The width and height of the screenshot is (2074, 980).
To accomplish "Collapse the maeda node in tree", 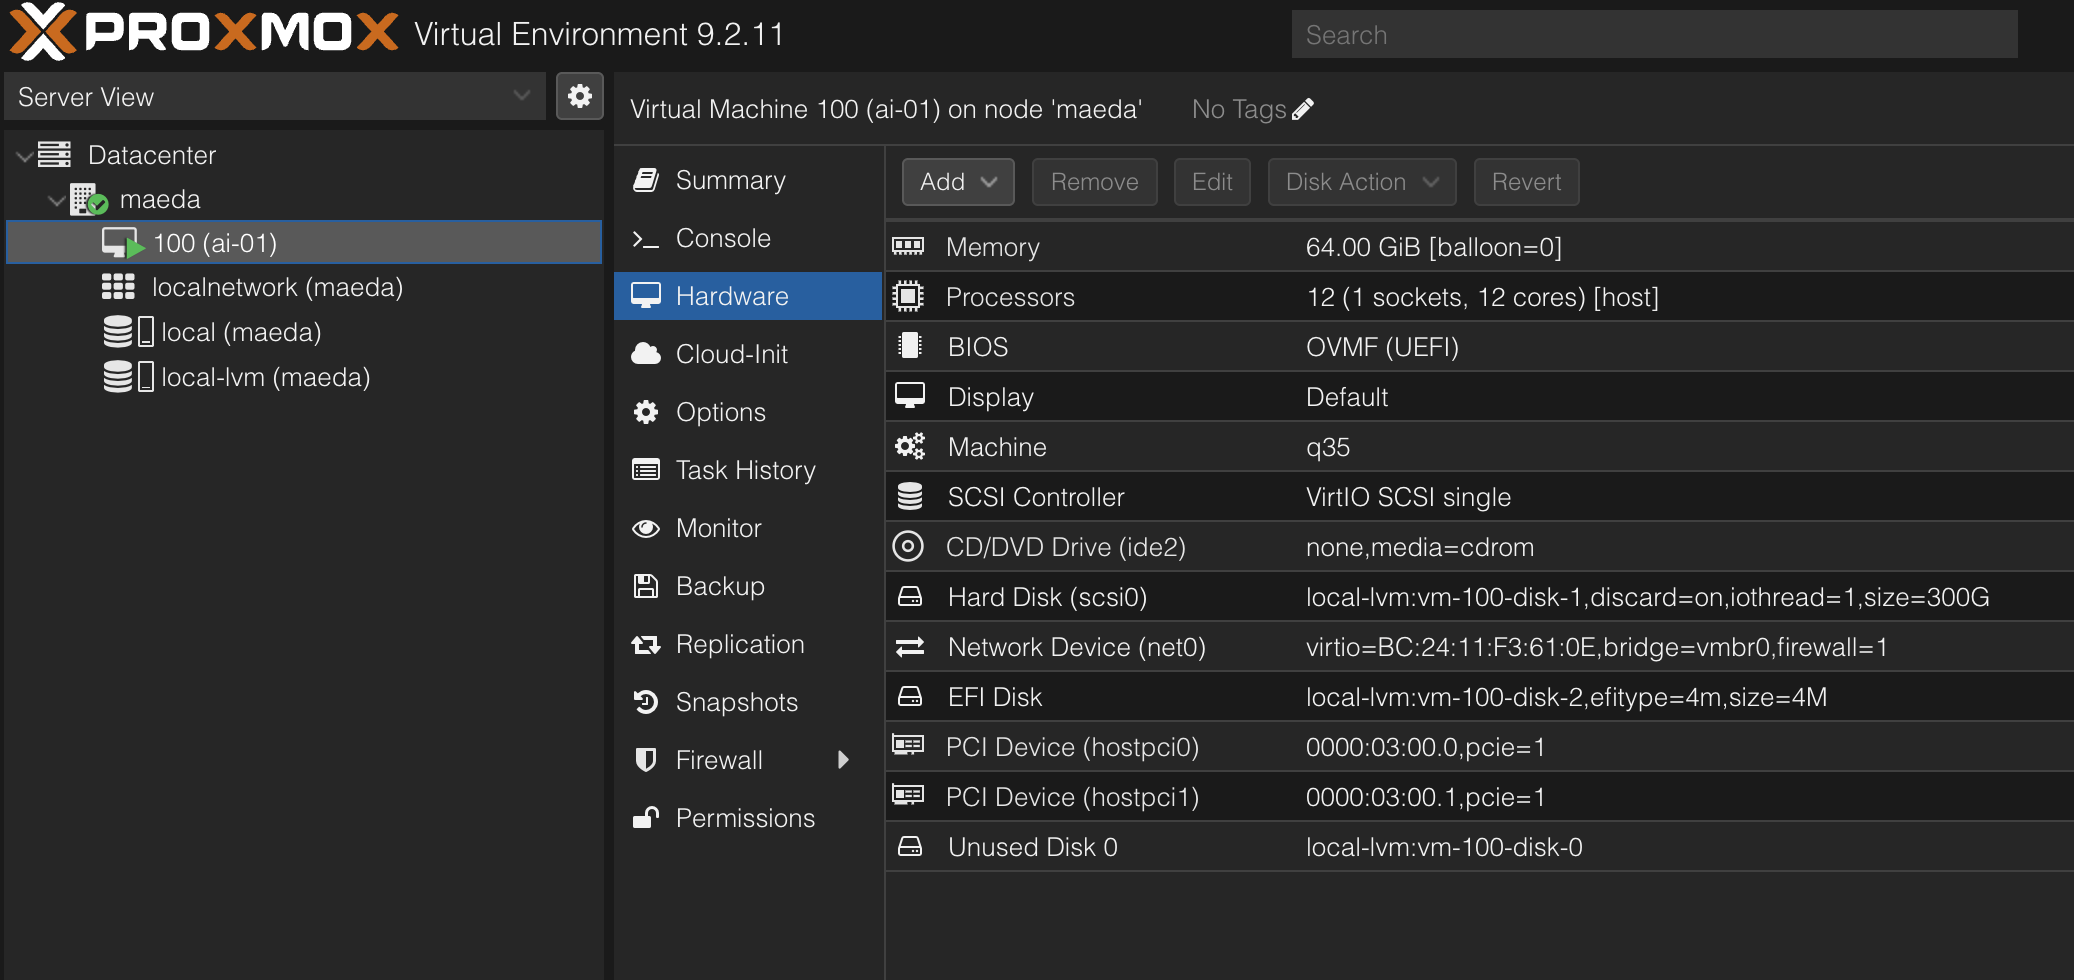I will click(56, 200).
